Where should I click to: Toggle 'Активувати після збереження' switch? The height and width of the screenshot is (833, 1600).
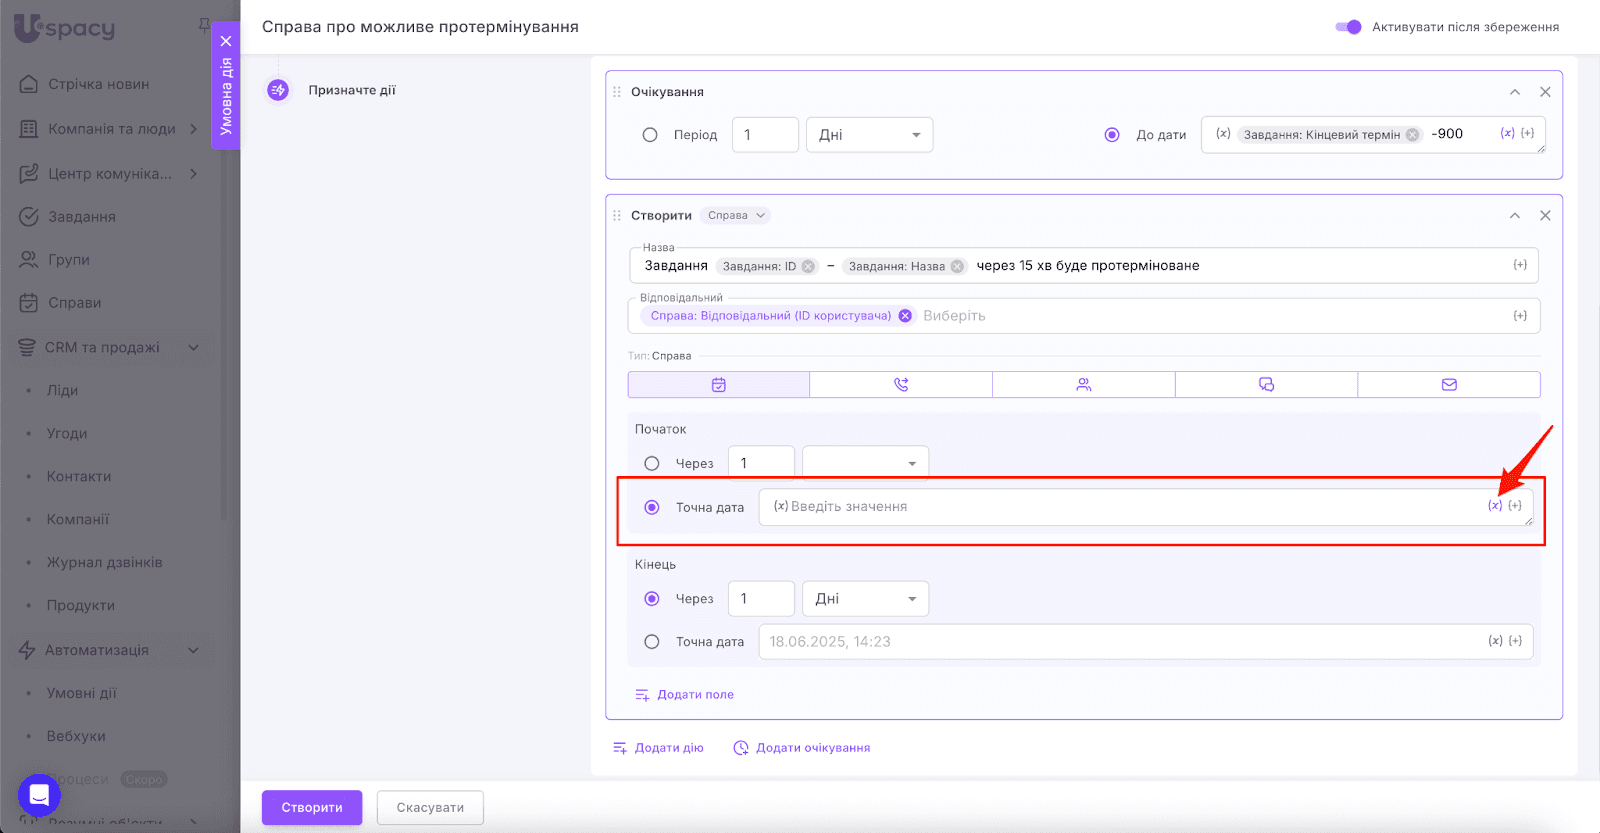1348,27
